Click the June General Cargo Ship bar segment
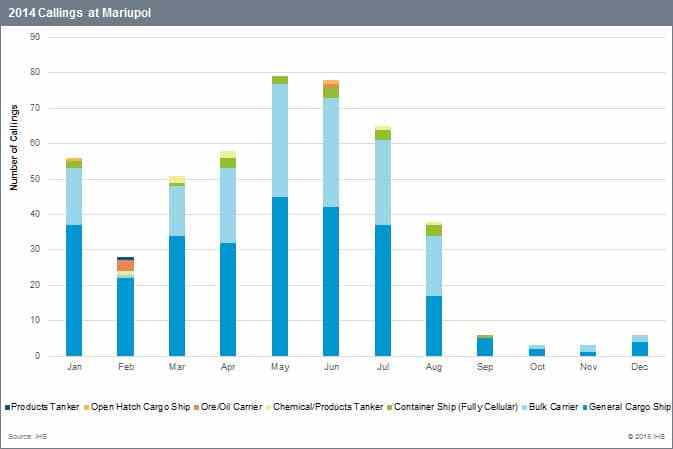 (331, 282)
